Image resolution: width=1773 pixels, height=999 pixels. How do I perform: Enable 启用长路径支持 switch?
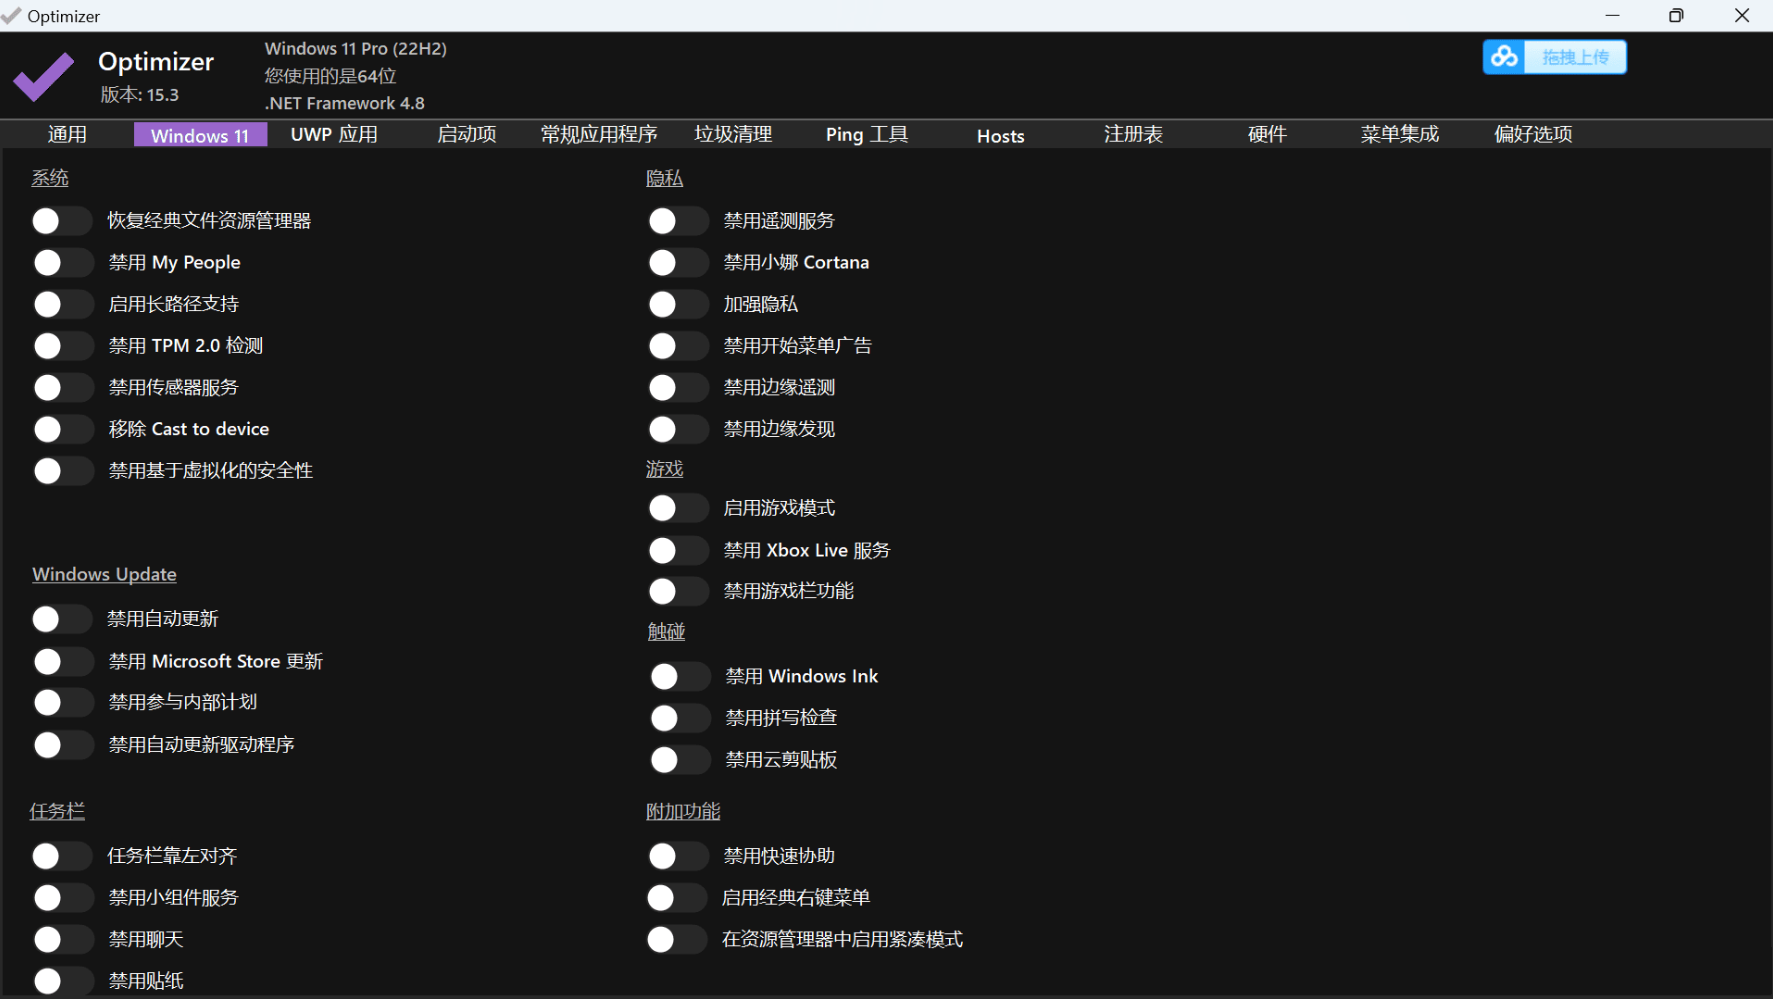(x=62, y=304)
